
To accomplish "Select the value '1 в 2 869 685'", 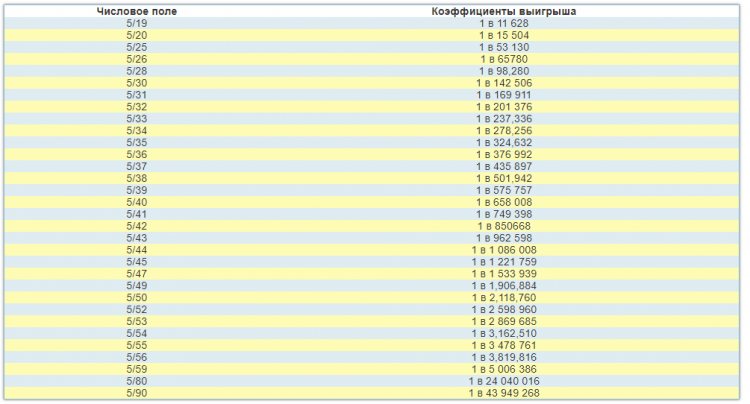I will 504,322.
